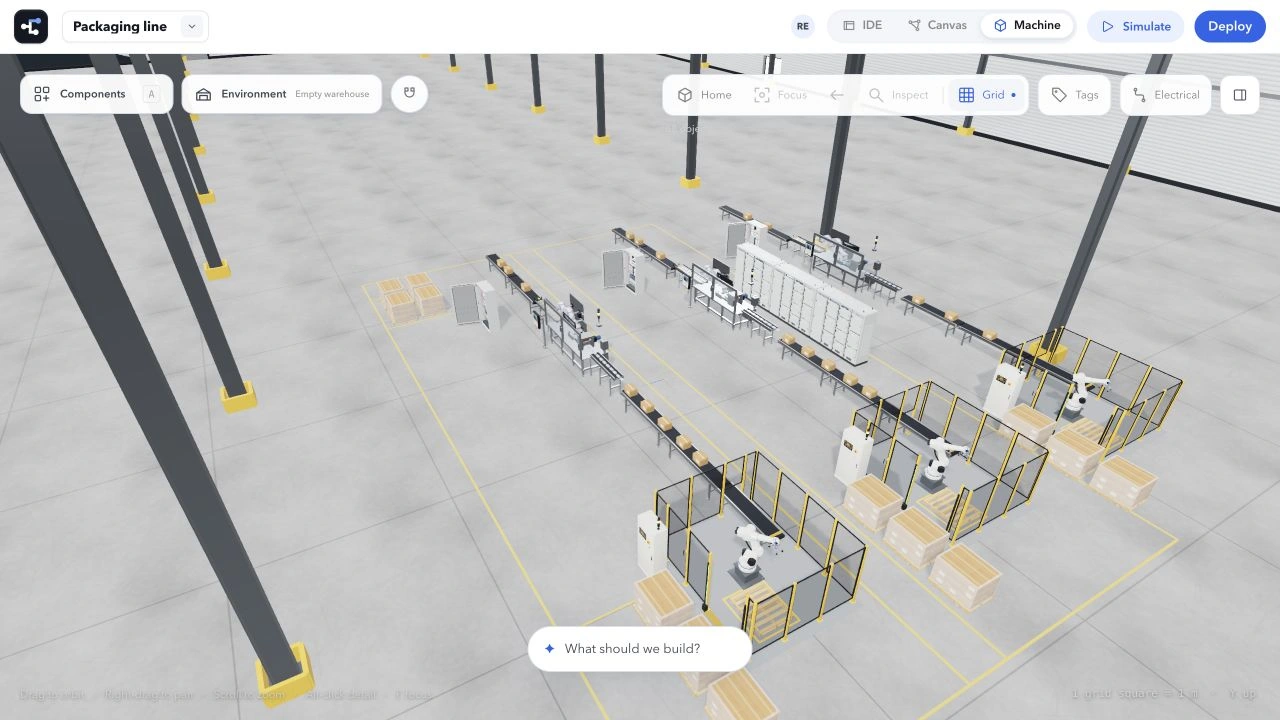Switch to the Canvas tab
Viewport: 1280px width, 720px height.
(x=937, y=26)
